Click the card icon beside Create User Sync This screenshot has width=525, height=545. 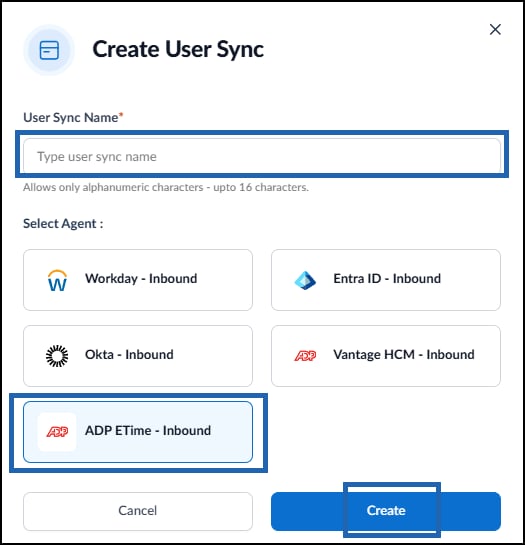[49, 50]
